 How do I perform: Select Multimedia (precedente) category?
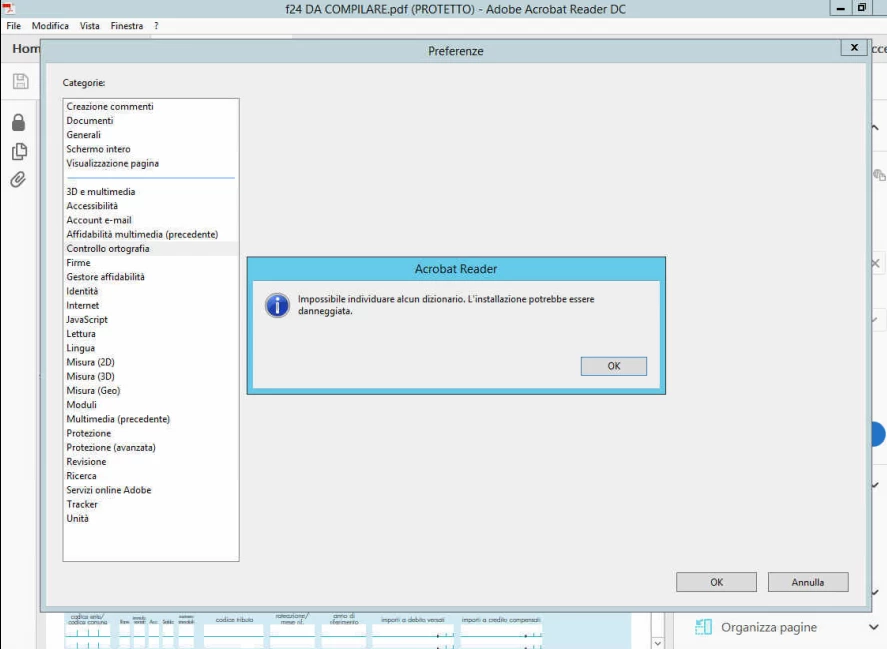point(150,419)
